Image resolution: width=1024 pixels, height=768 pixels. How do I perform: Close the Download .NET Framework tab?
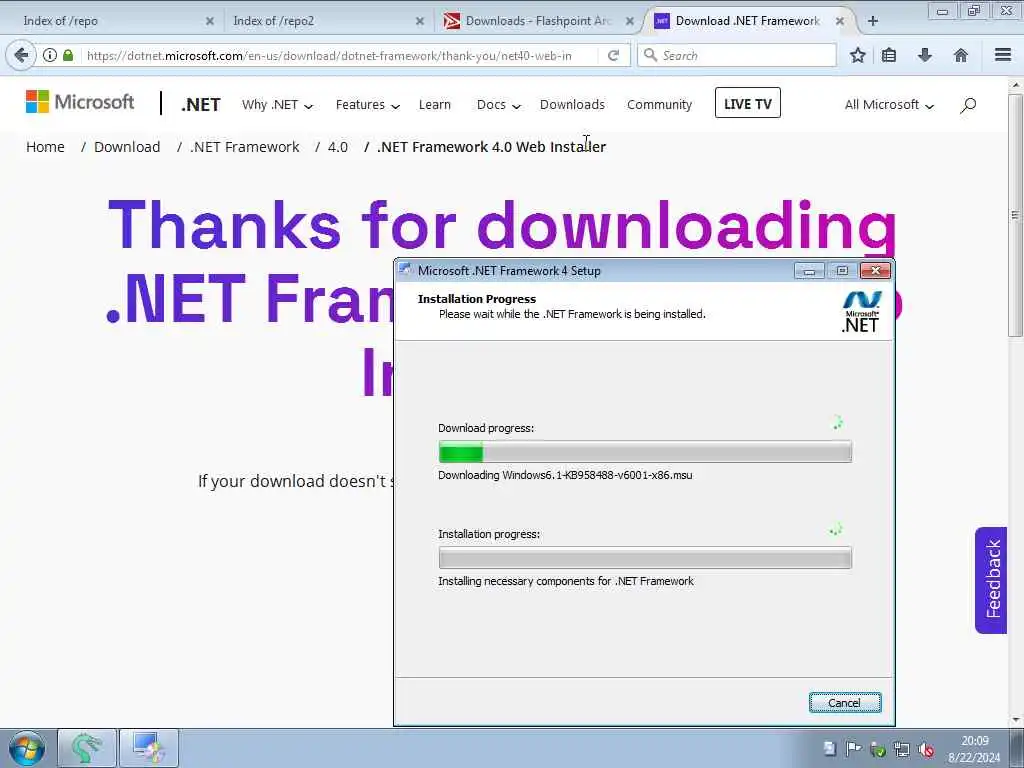pos(840,21)
